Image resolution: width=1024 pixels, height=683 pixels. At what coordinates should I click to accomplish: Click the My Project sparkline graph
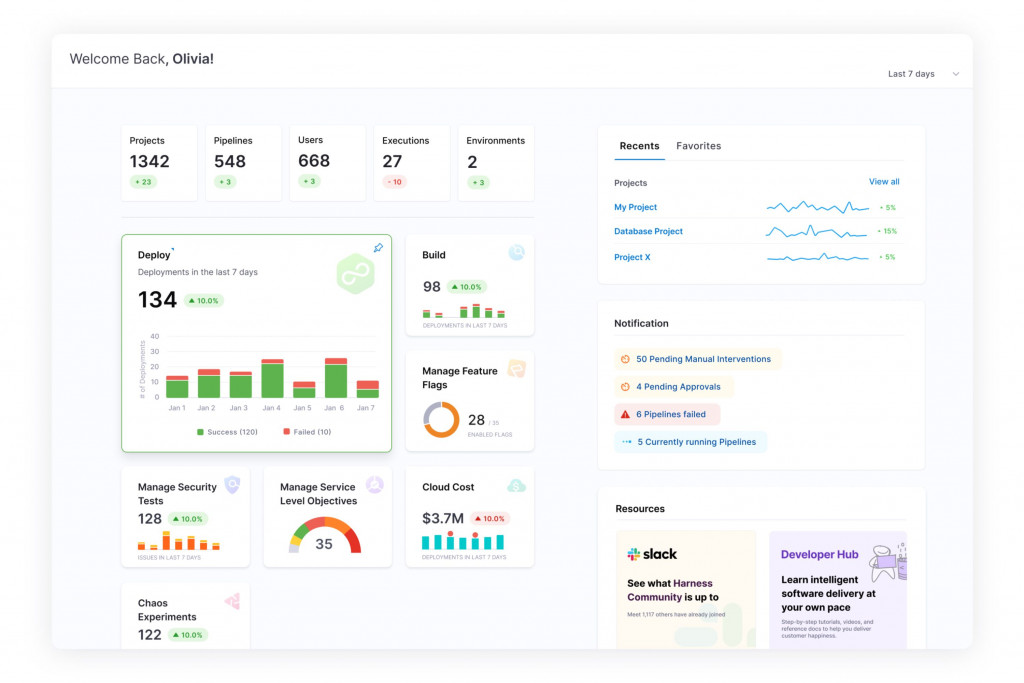point(819,207)
